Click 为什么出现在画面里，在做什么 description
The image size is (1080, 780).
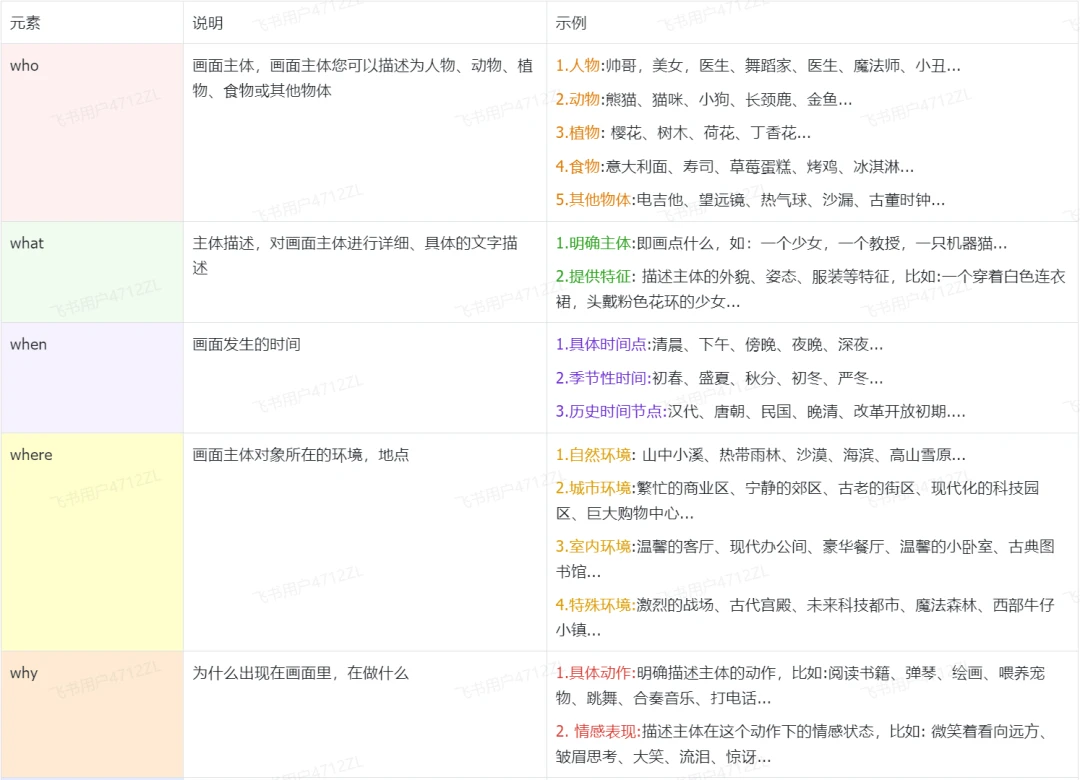pyautogui.click(x=300, y=673)
